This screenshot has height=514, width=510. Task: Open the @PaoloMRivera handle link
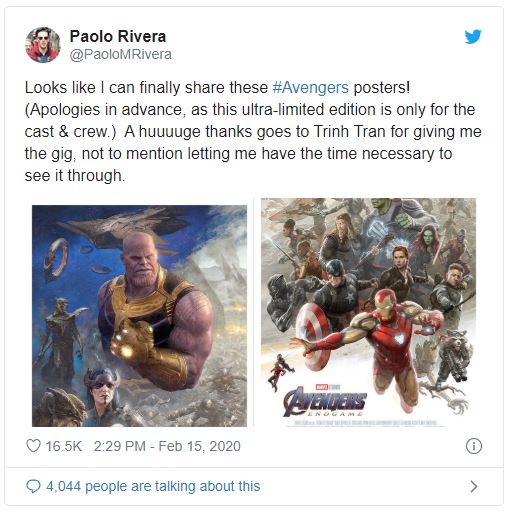click(121, 54)
